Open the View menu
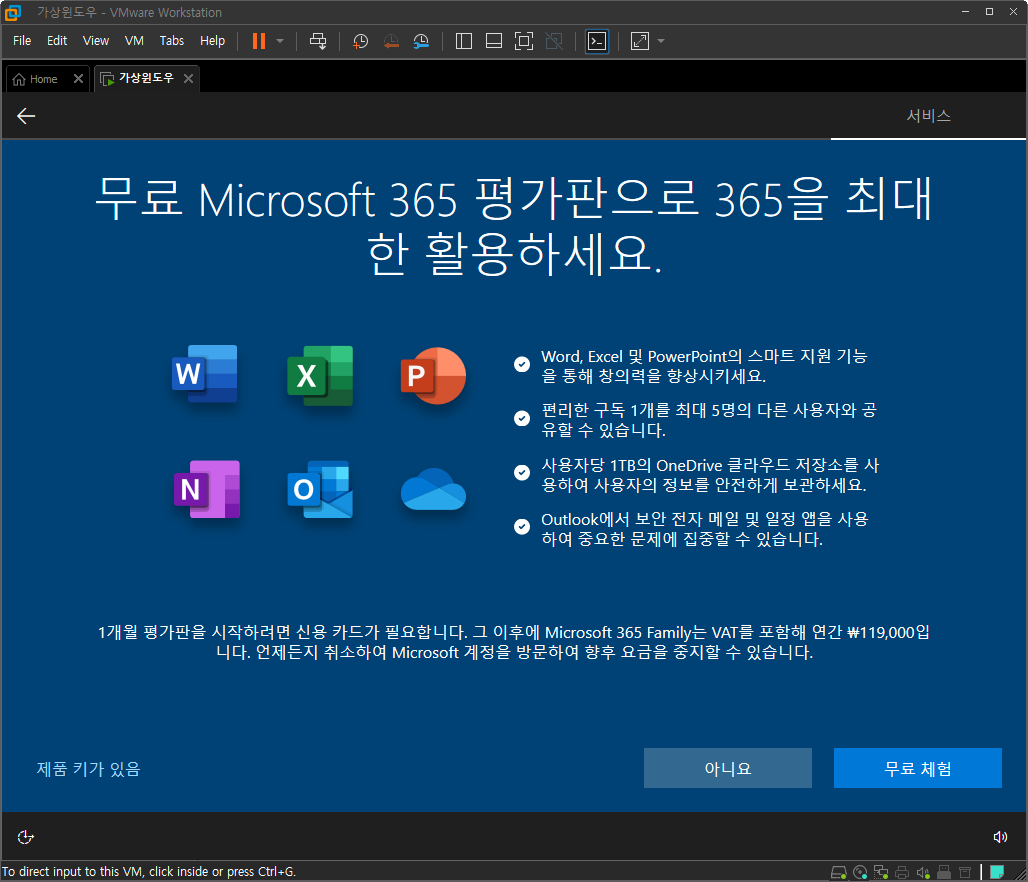 96,41
